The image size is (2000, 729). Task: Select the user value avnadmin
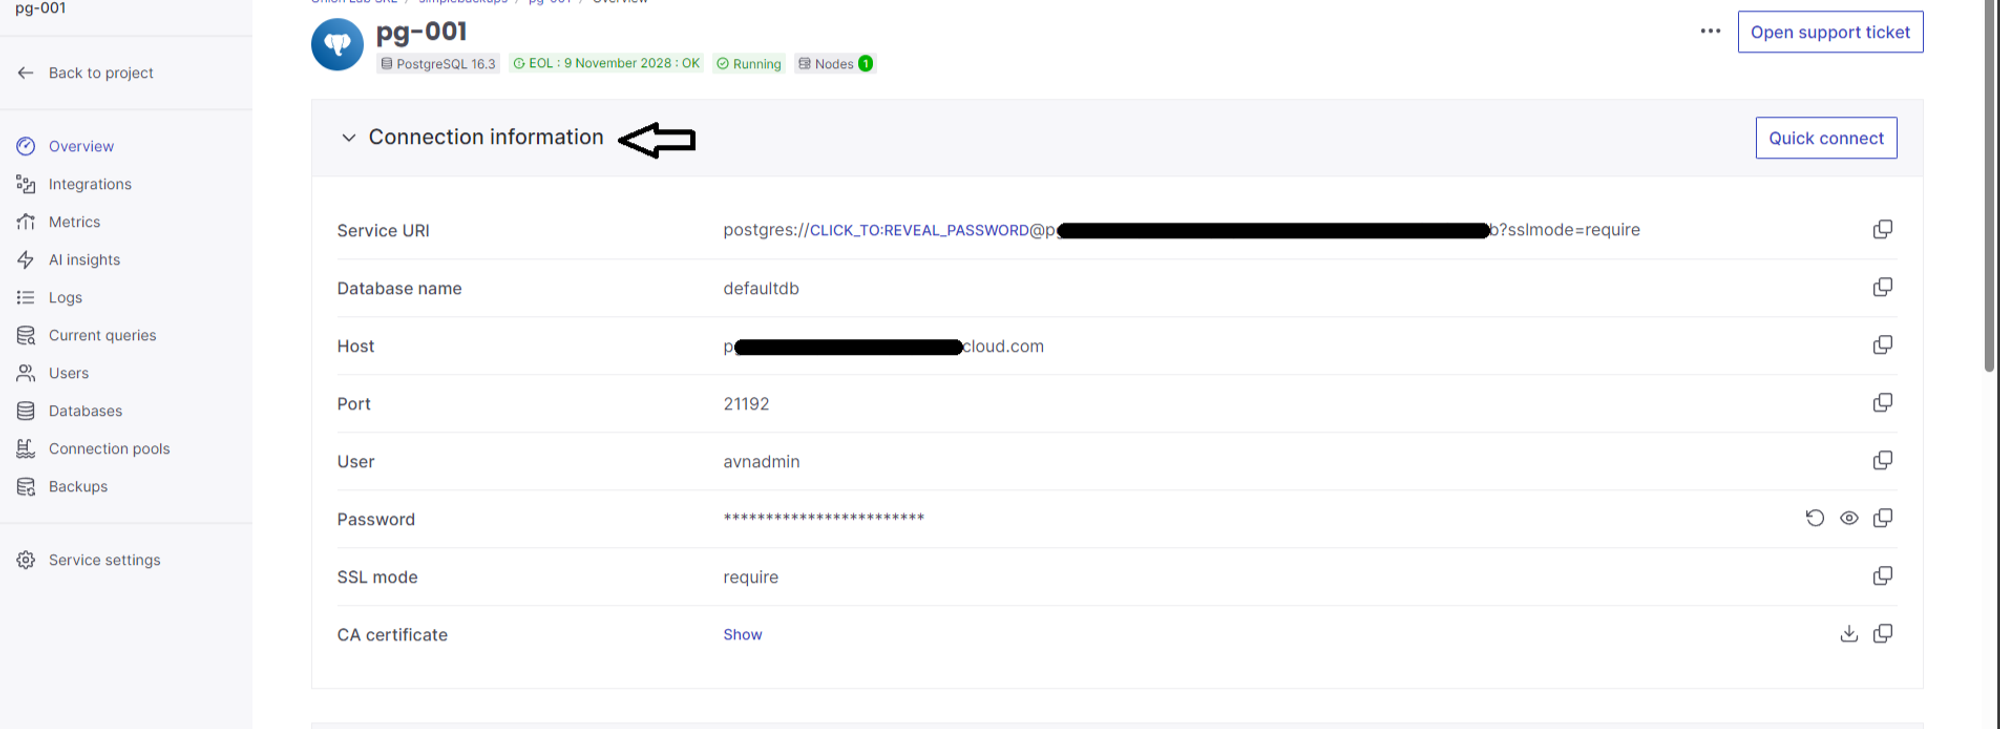coord(761,462)
